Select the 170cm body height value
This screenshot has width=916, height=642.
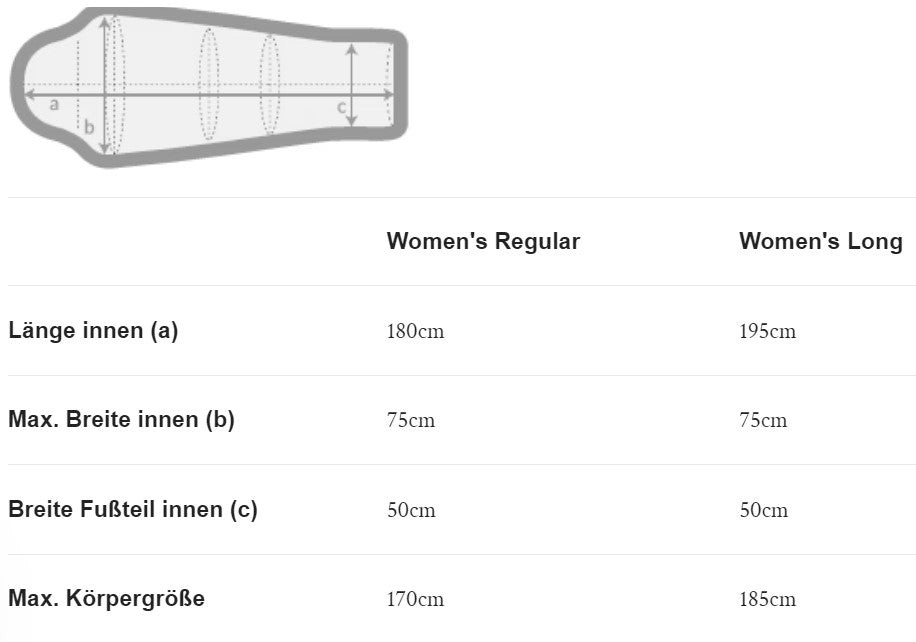[415, 600]
